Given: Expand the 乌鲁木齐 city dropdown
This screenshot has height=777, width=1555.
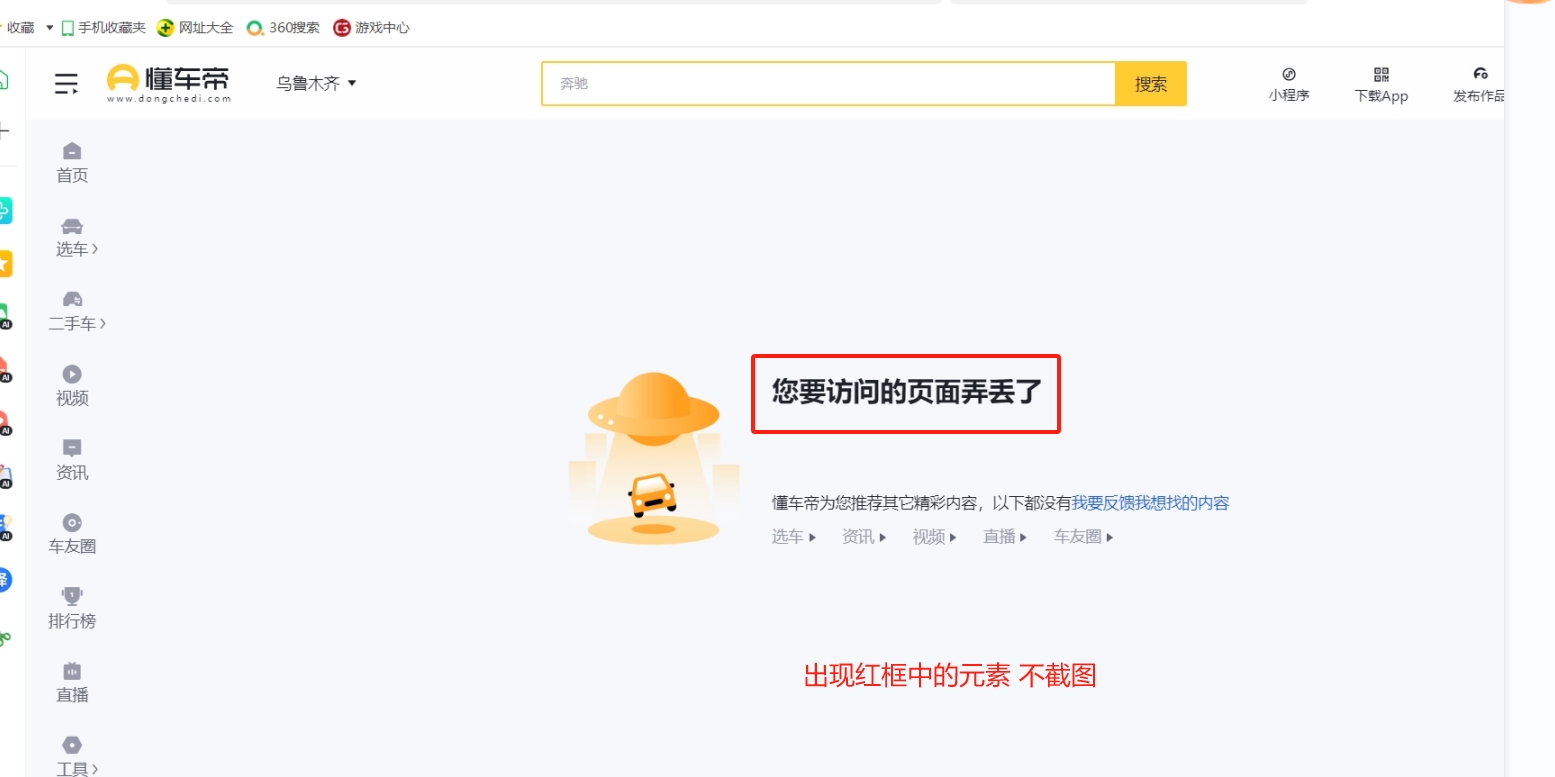Looking at the screenshot, I should [x=316, y=84].
